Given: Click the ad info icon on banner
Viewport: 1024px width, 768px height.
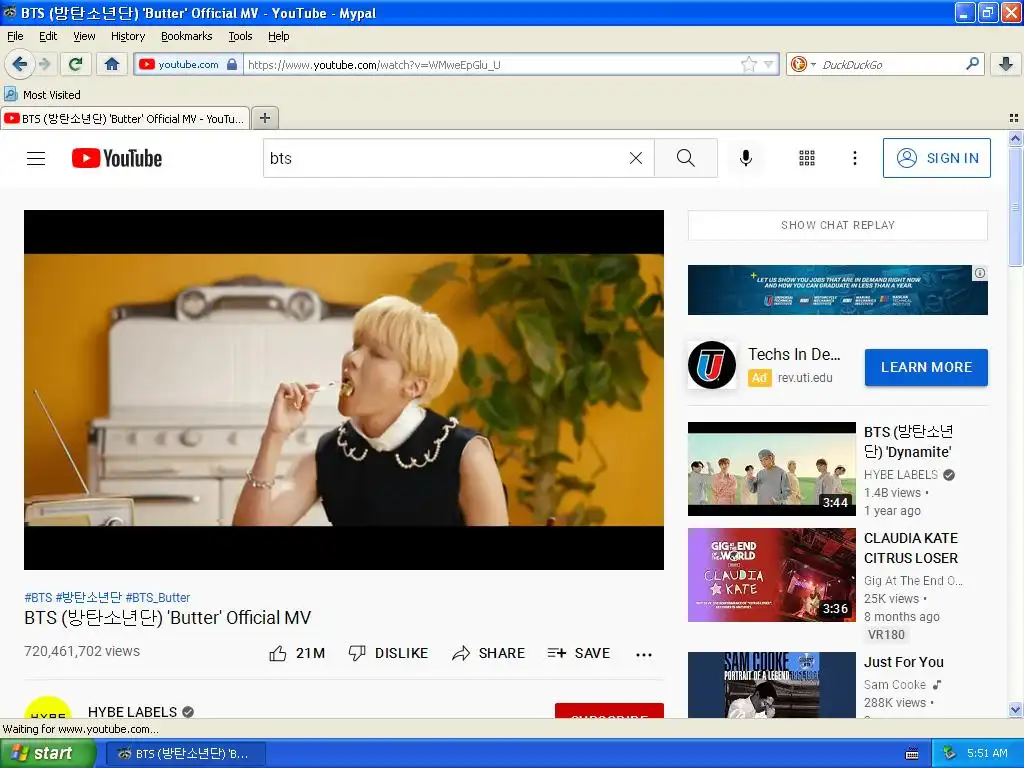Looking at the screenshot, I should coord(980,274).
